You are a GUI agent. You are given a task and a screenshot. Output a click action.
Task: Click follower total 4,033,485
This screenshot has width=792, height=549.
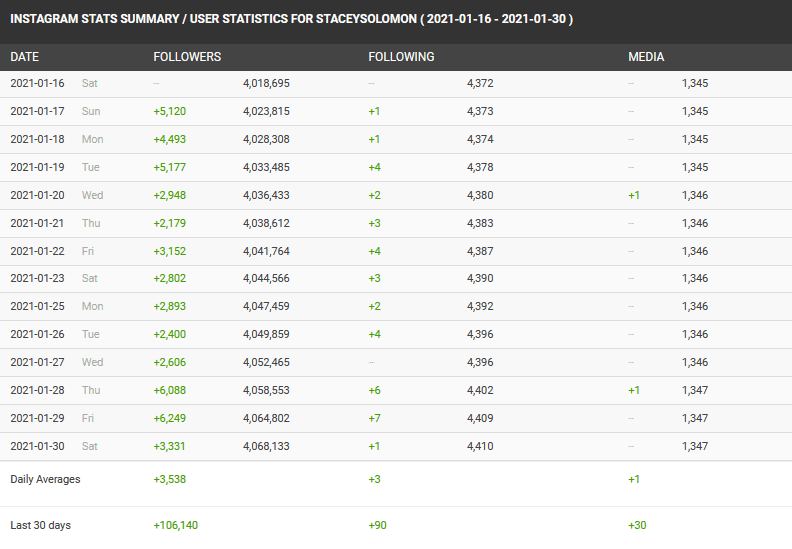pos(266,167)
